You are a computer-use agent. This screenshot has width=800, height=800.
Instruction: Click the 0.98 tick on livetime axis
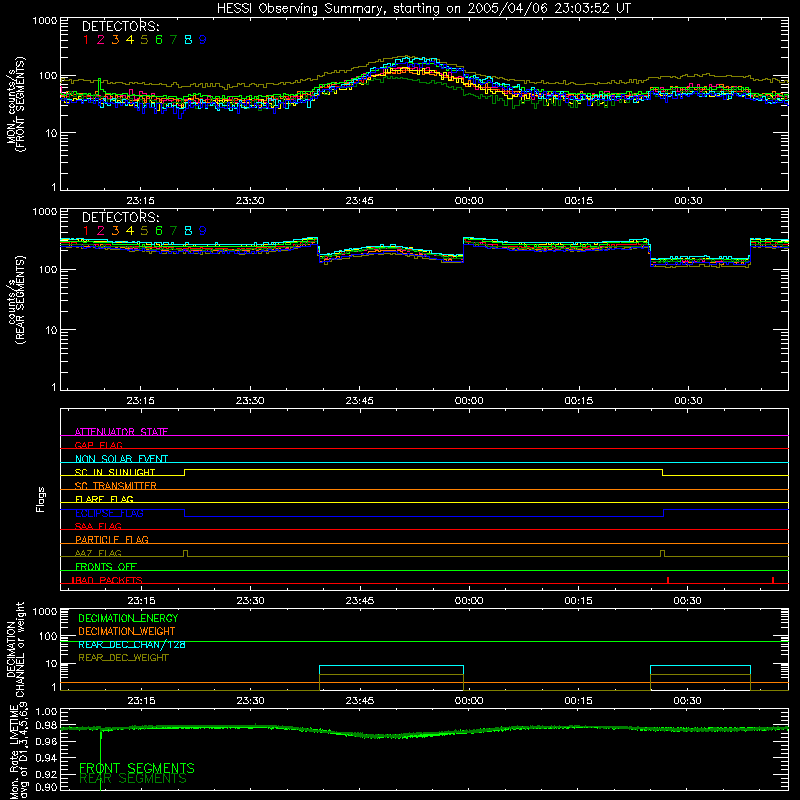point(46,725)
